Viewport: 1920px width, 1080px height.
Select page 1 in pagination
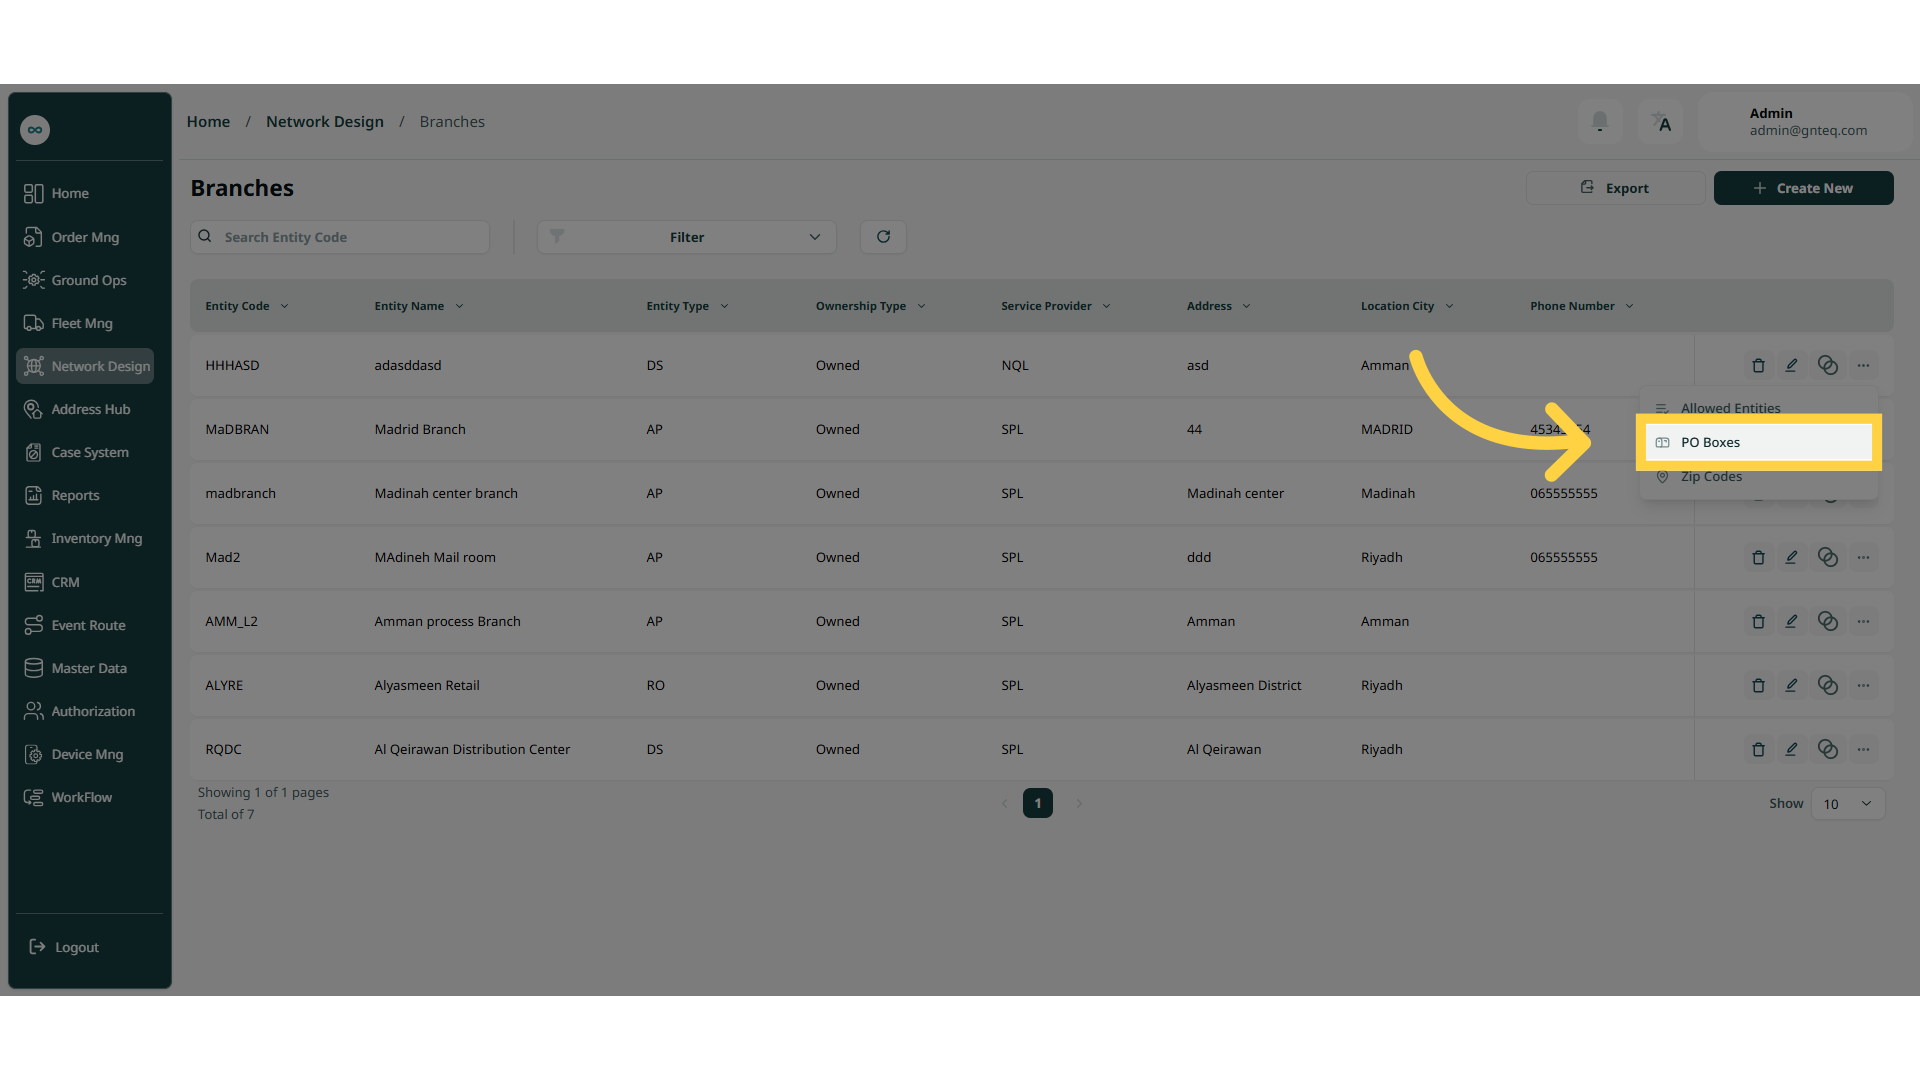tap(1038, 803)
